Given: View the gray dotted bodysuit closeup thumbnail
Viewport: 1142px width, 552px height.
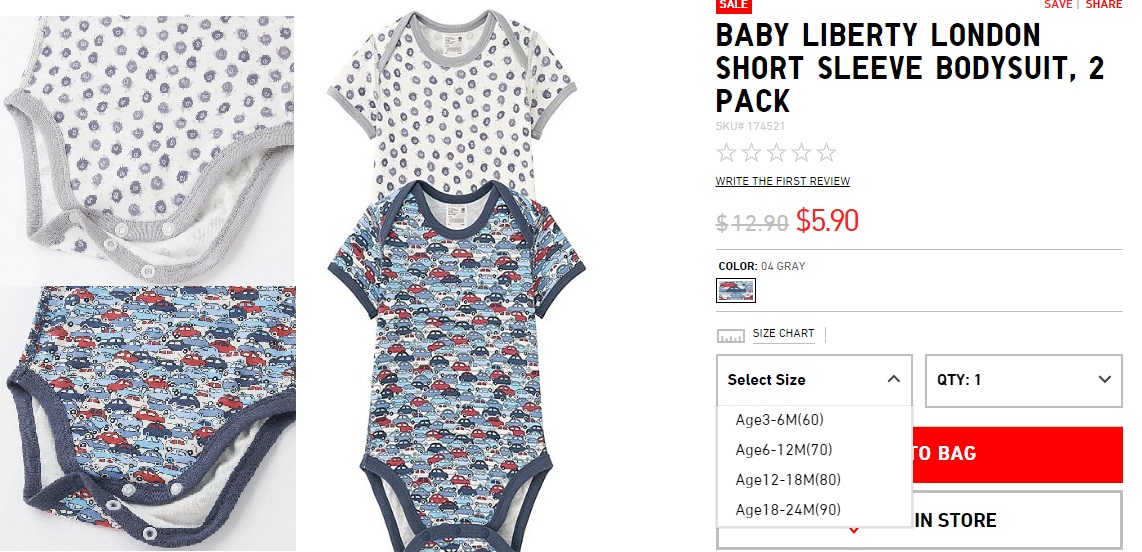Looking at the screenshot, I should [x=148, y=149].
